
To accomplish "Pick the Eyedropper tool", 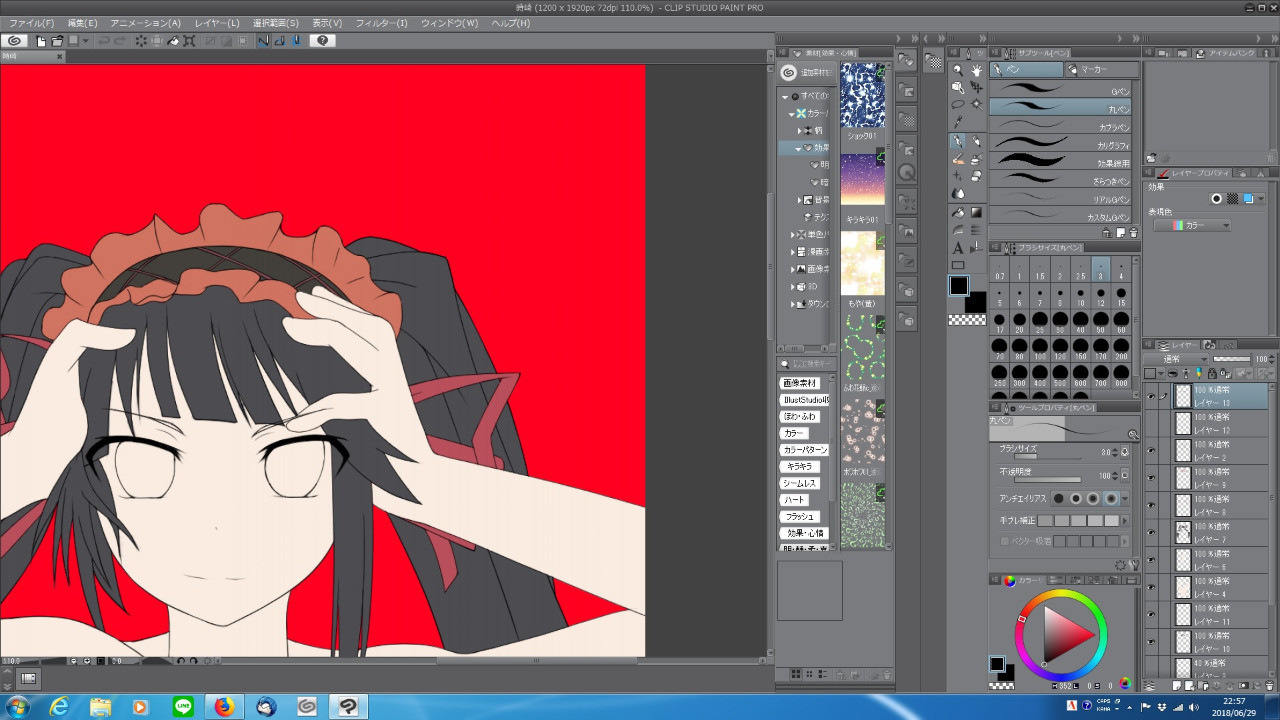I will pyautogui.click(x=958, y=122).
